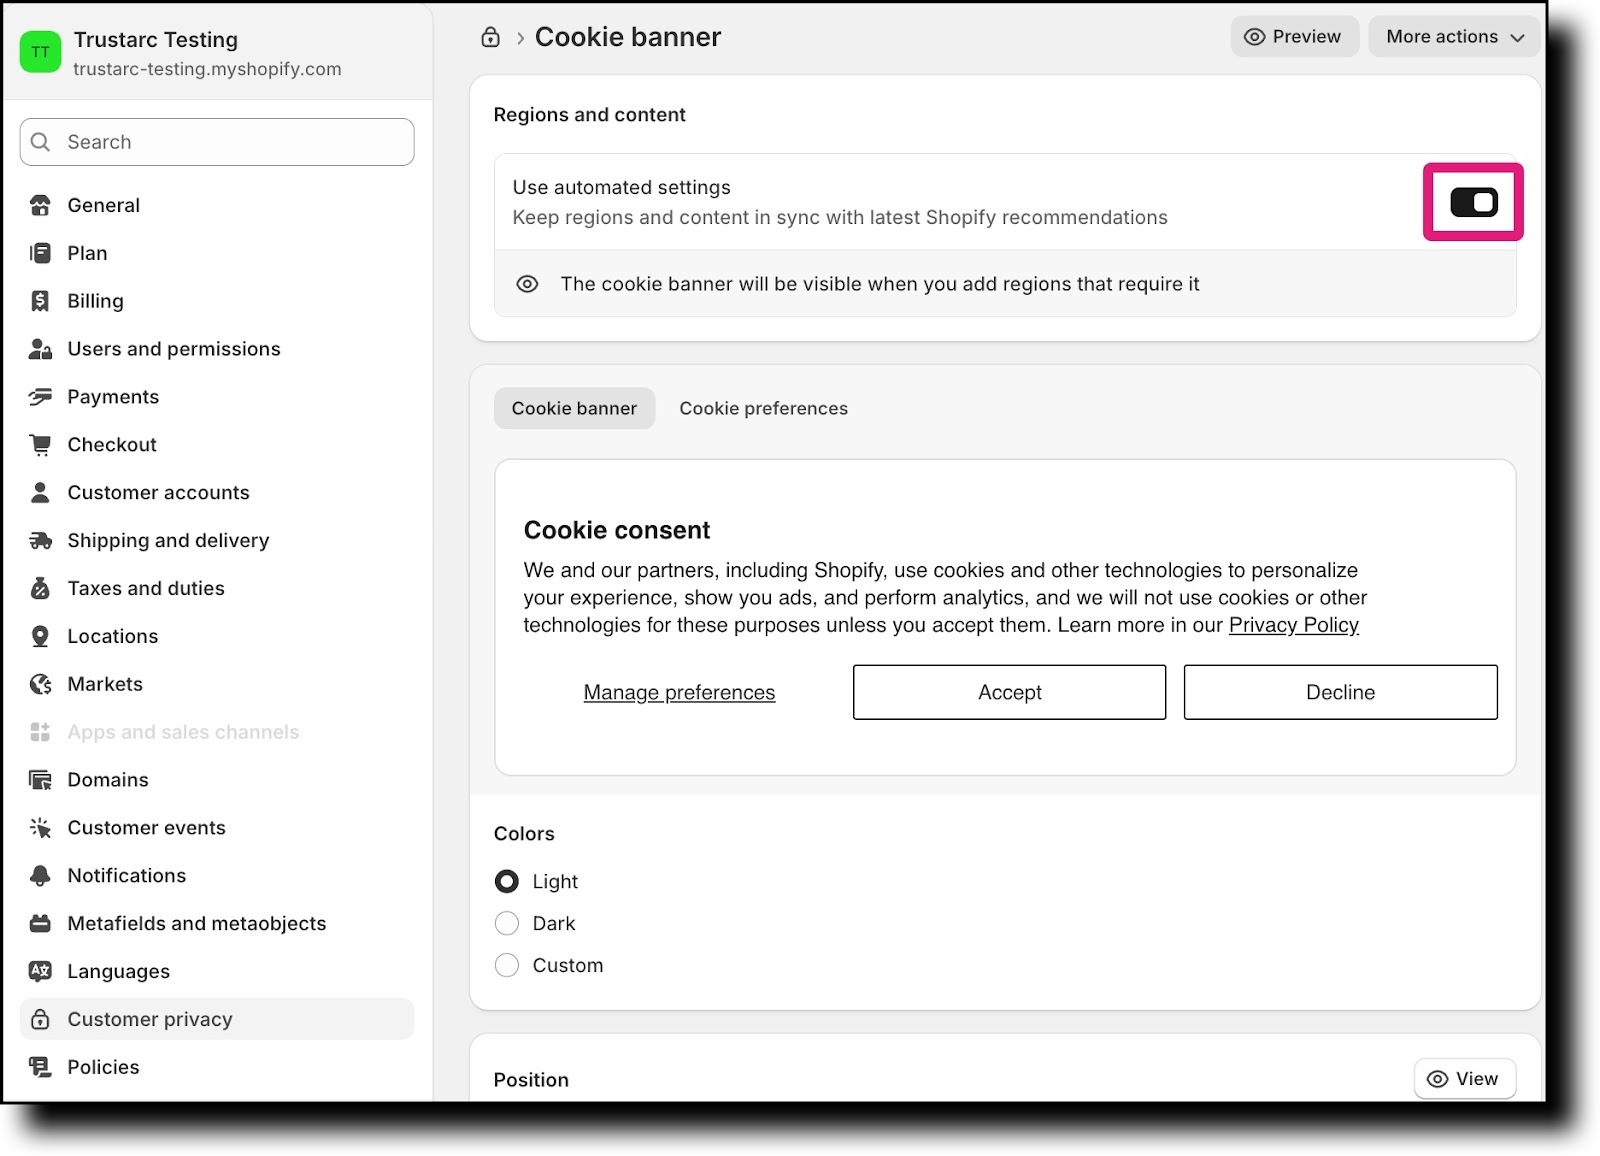Viewport: 1600px width, 1156px height.
Task: Open Plan settings
Action: click(x=217, y=253)
